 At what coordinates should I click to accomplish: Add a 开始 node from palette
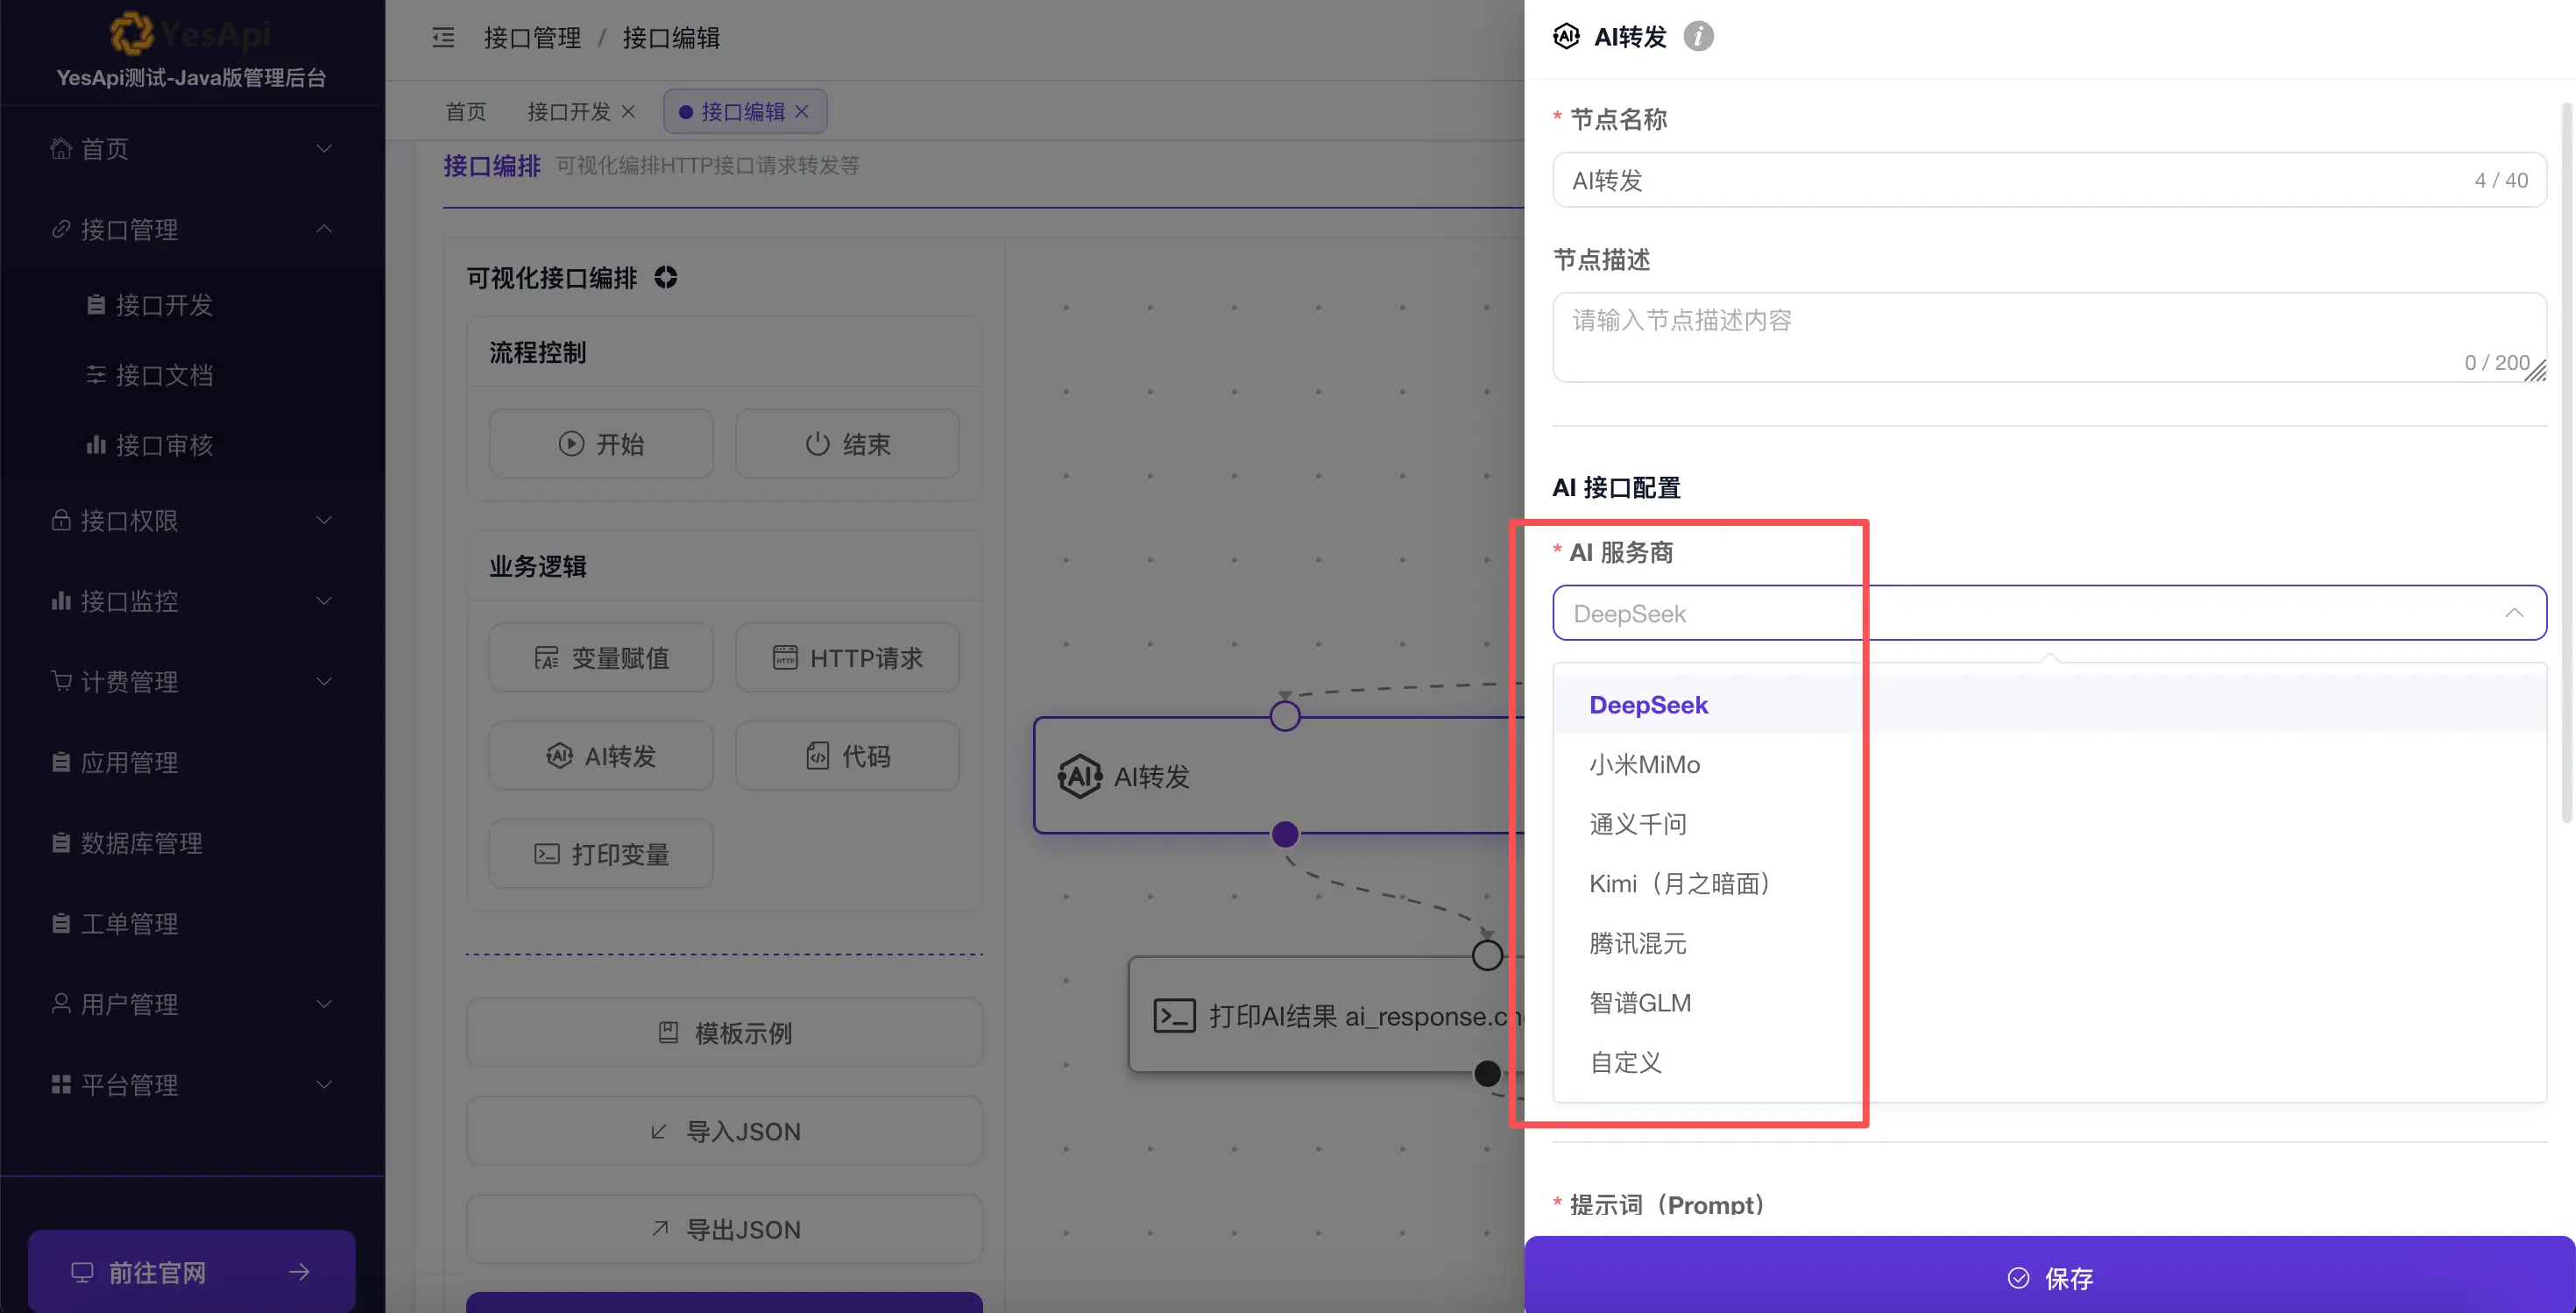[x=601, y=444]
